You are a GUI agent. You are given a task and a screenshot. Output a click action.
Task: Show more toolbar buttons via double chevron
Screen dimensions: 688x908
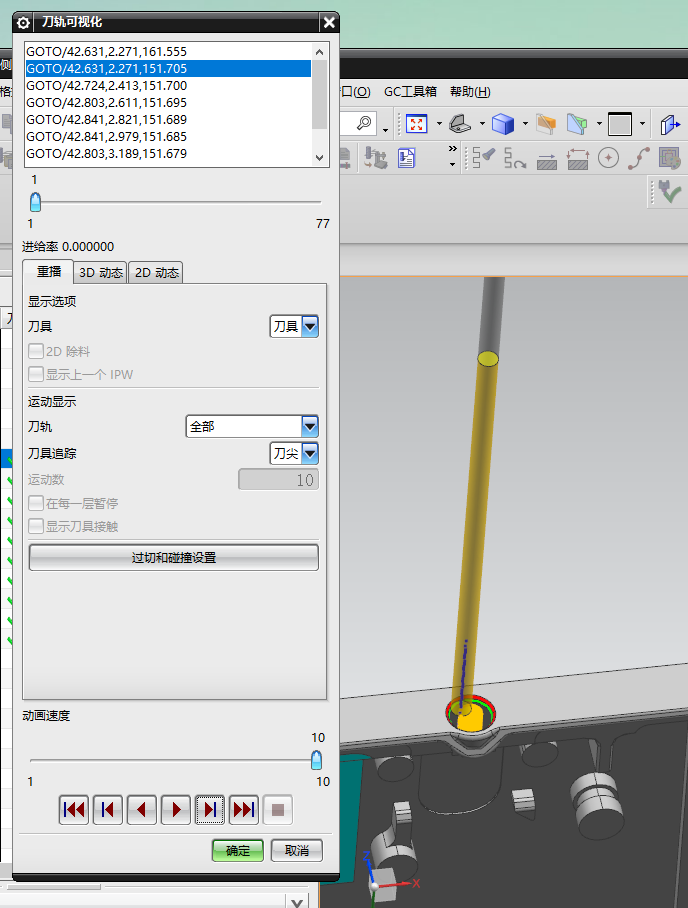452,156
